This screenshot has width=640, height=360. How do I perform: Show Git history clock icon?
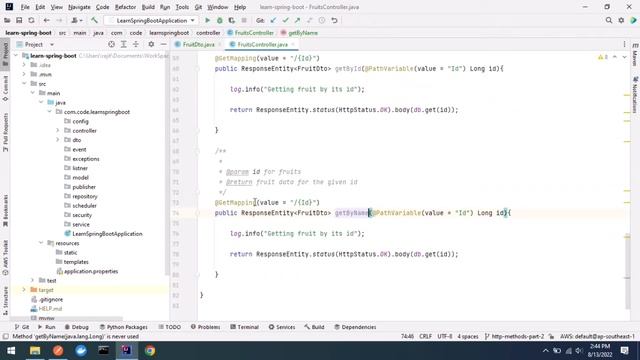point(322,20)
